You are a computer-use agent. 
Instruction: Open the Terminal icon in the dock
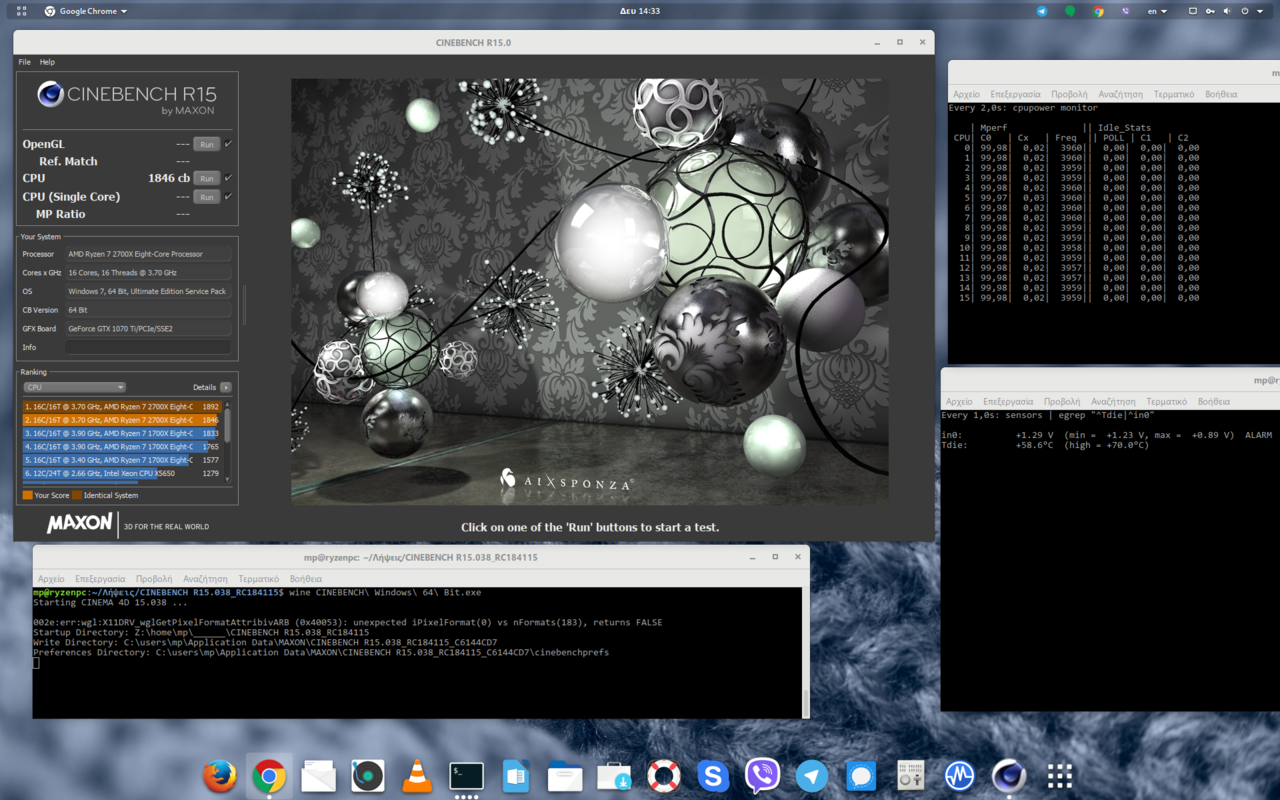[x=467, y=776]
